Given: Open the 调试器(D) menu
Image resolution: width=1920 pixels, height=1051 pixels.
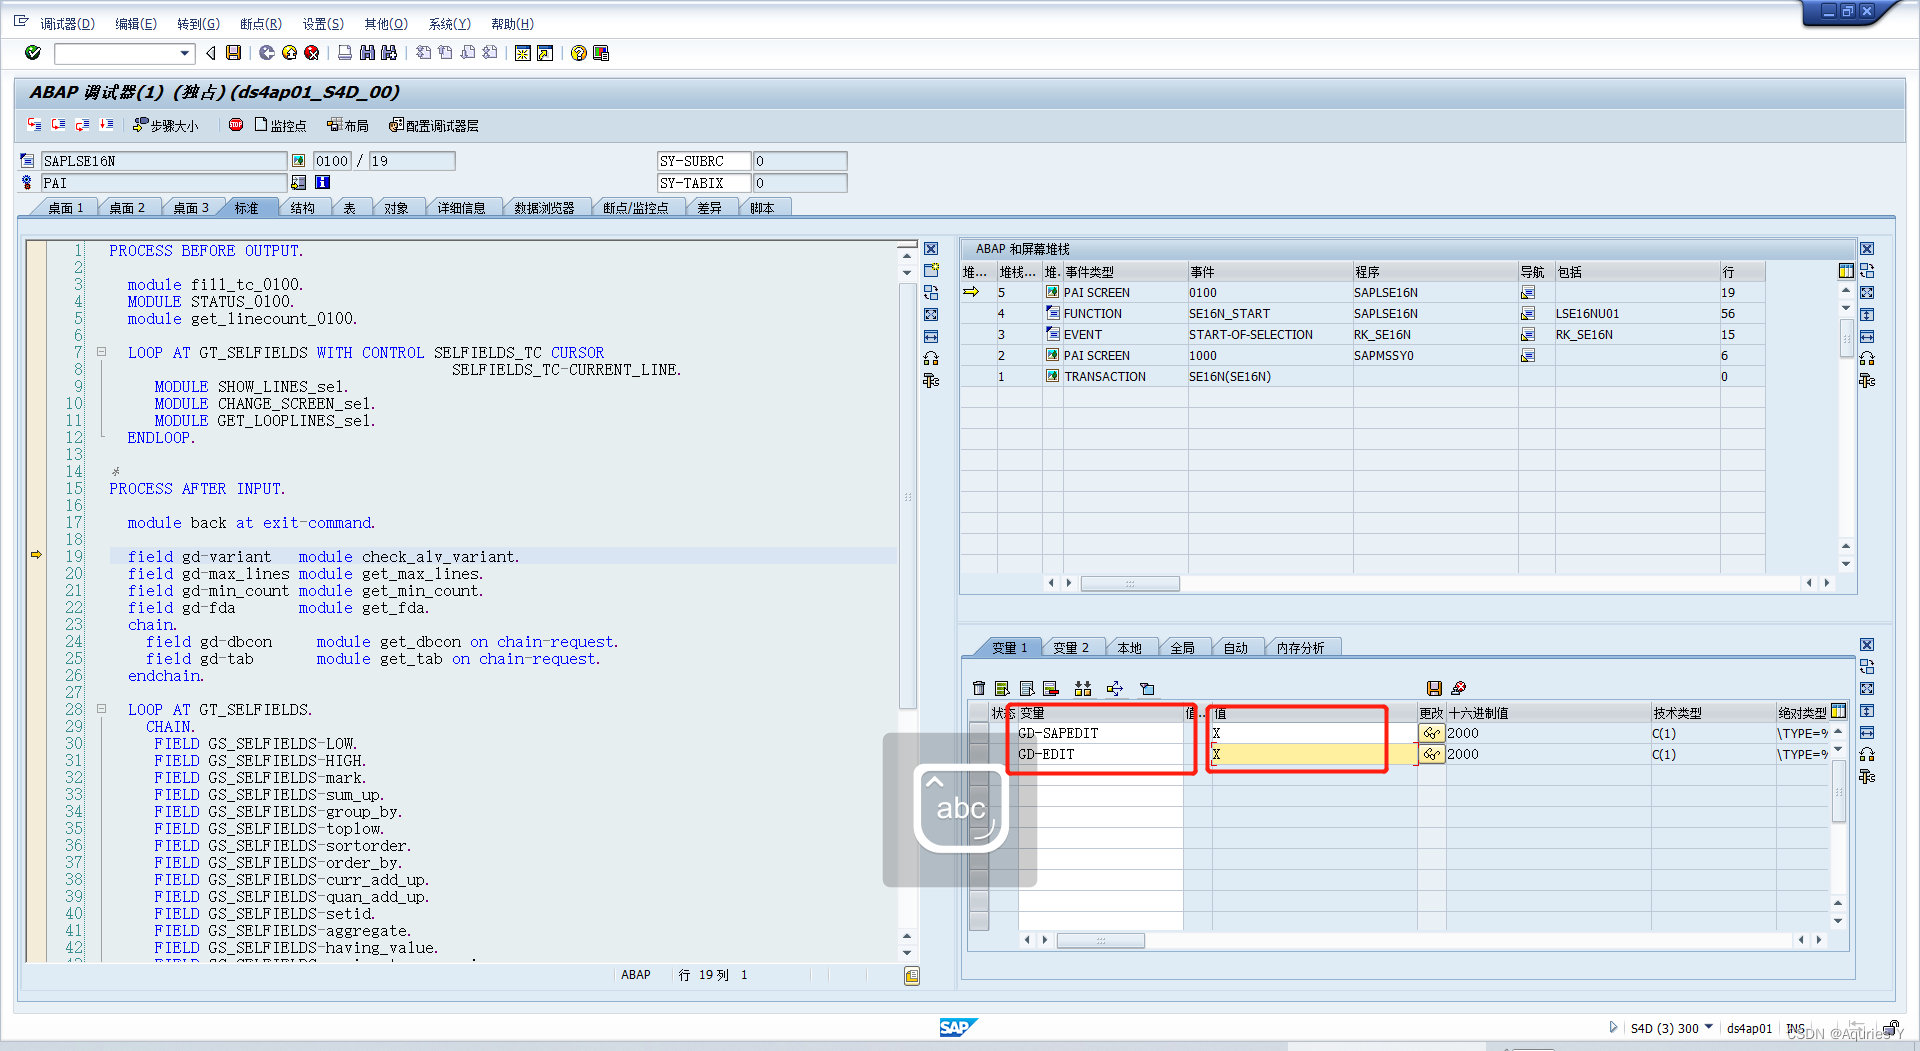Looking at the screenshot, I should [x=67, y=24].
